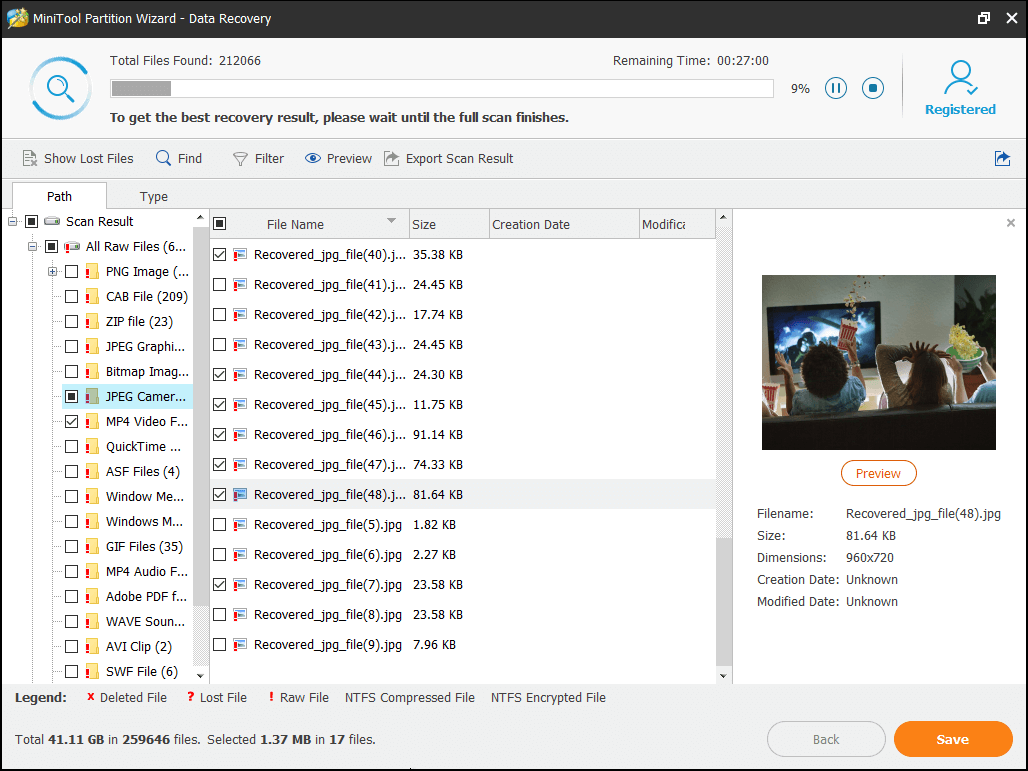Uncheck Recovered_jpg_file(46) checkbox

220,435
